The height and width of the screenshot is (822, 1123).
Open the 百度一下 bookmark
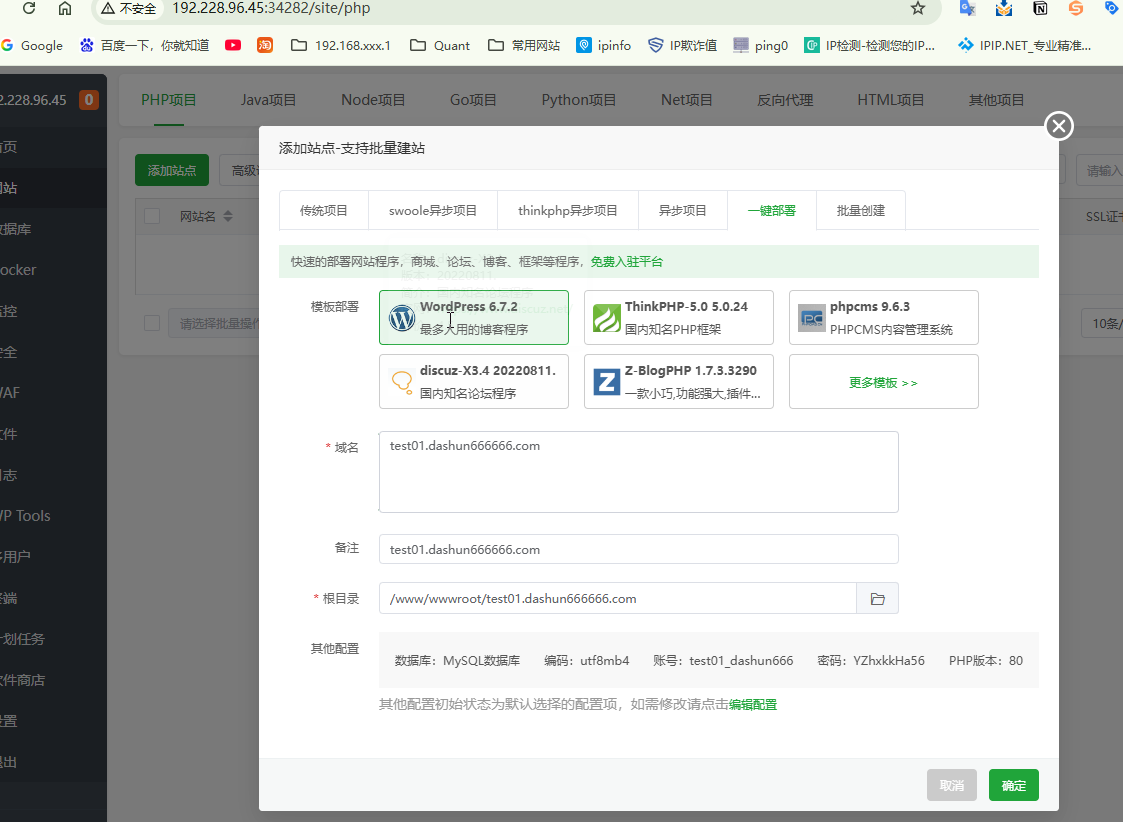(x=145, y=45)
